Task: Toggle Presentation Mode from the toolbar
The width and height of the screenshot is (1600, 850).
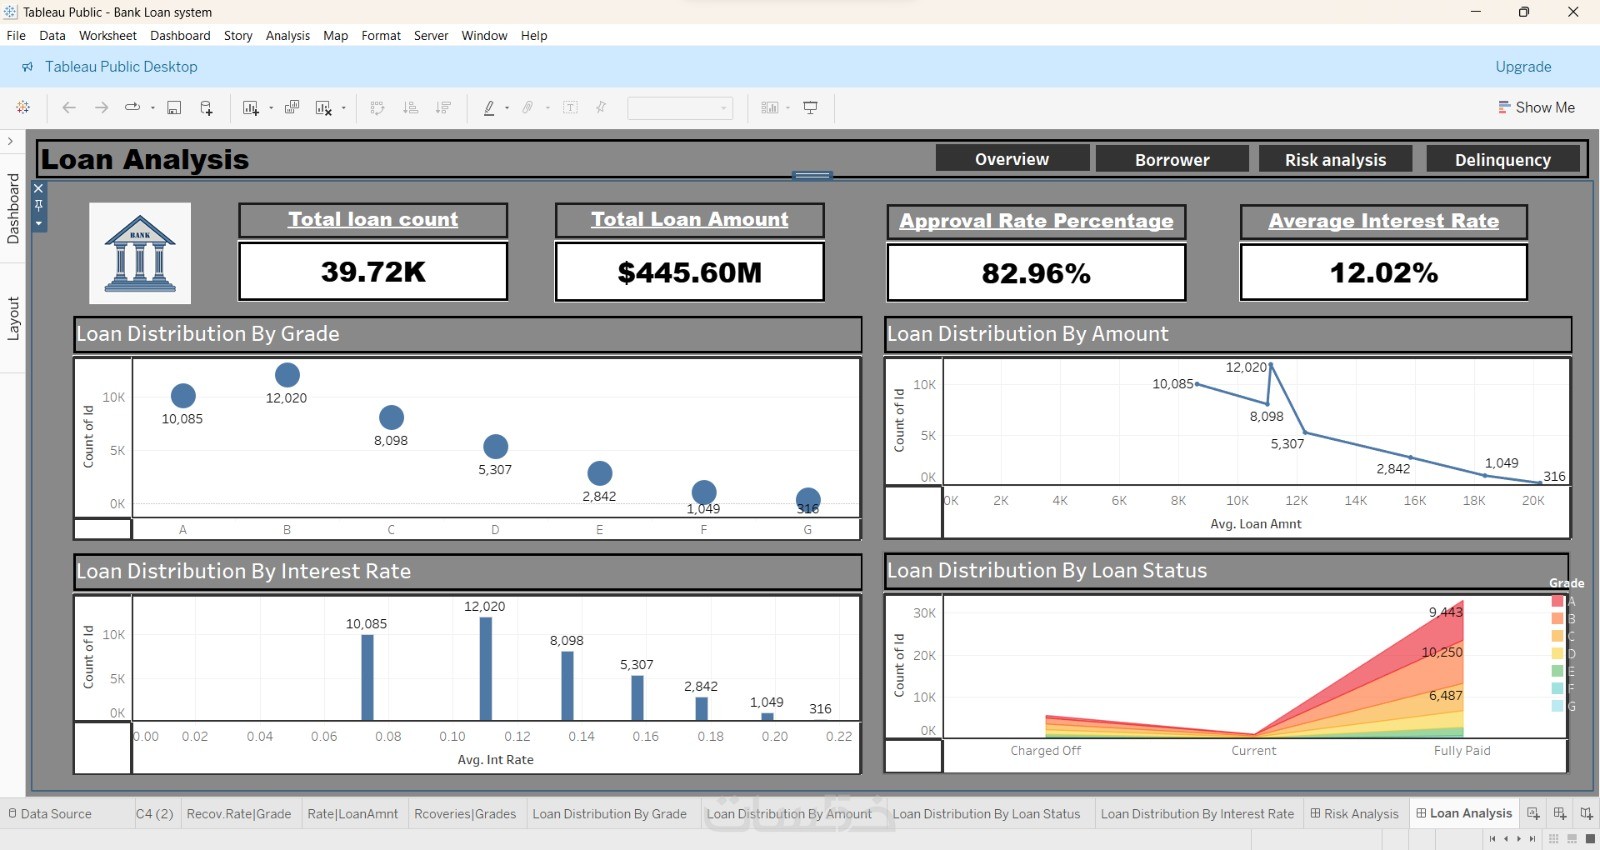Action: click(x=811, y=108)
